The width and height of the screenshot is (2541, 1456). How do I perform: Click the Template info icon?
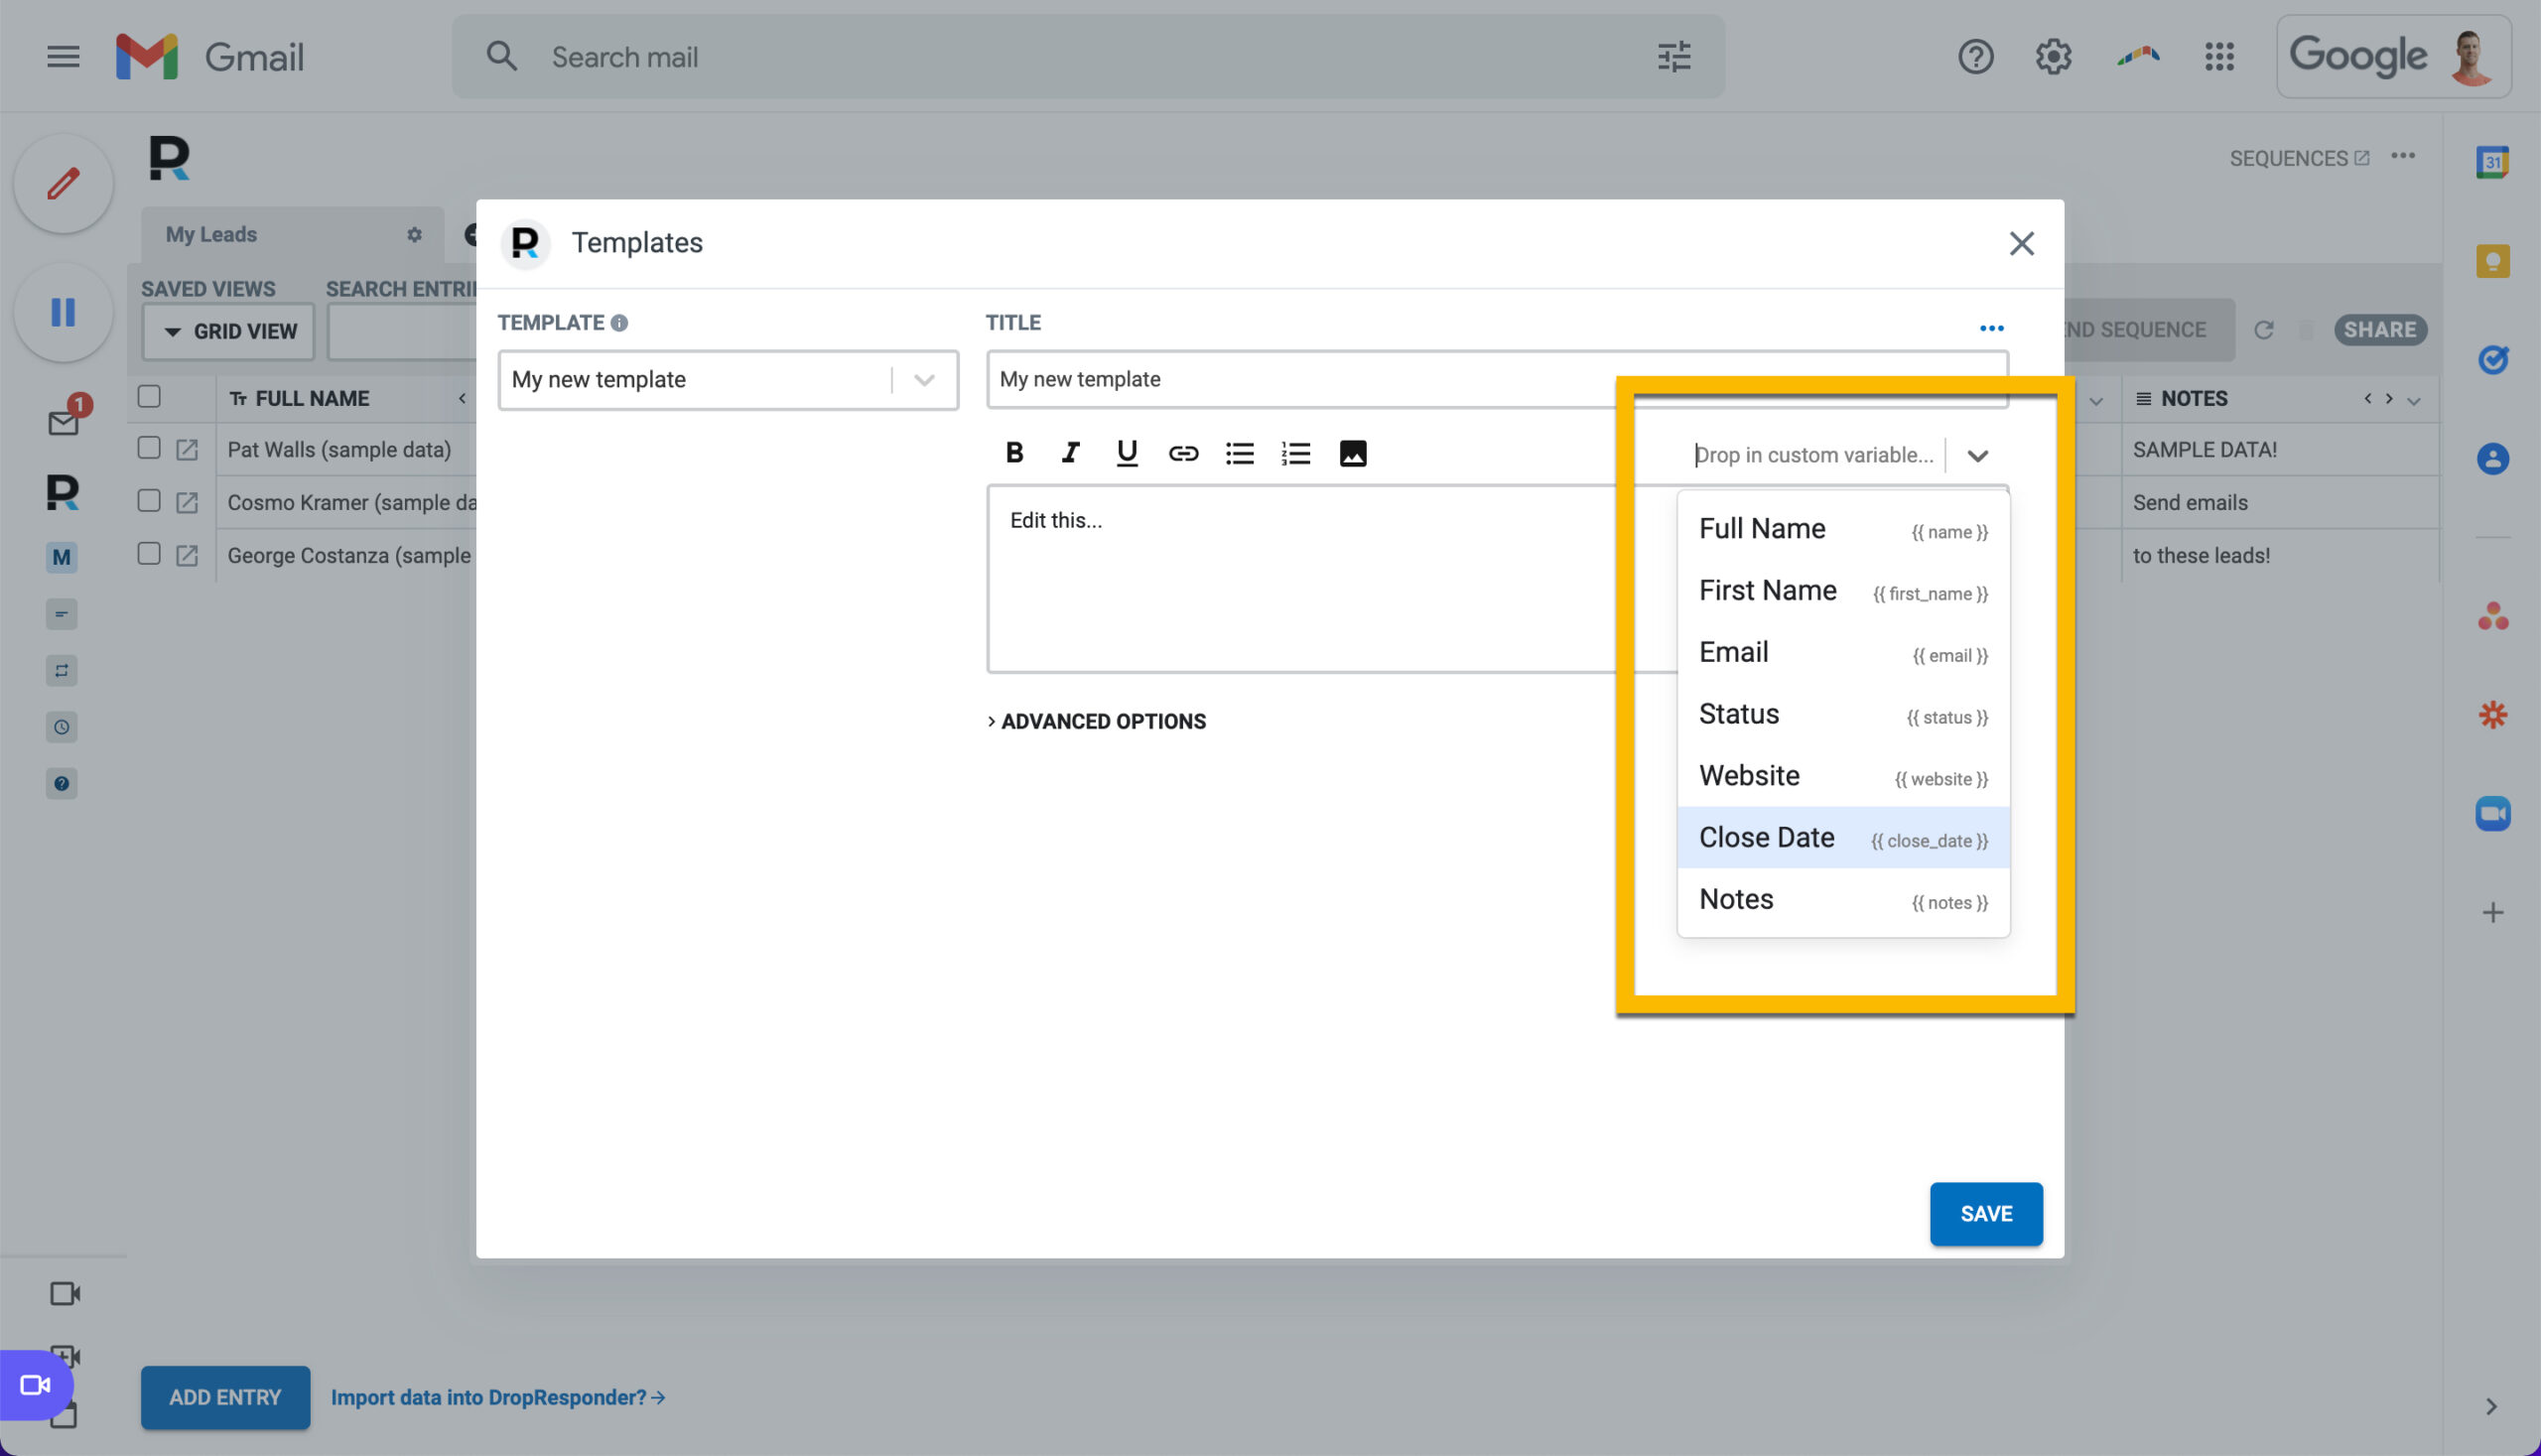[619, 323]
